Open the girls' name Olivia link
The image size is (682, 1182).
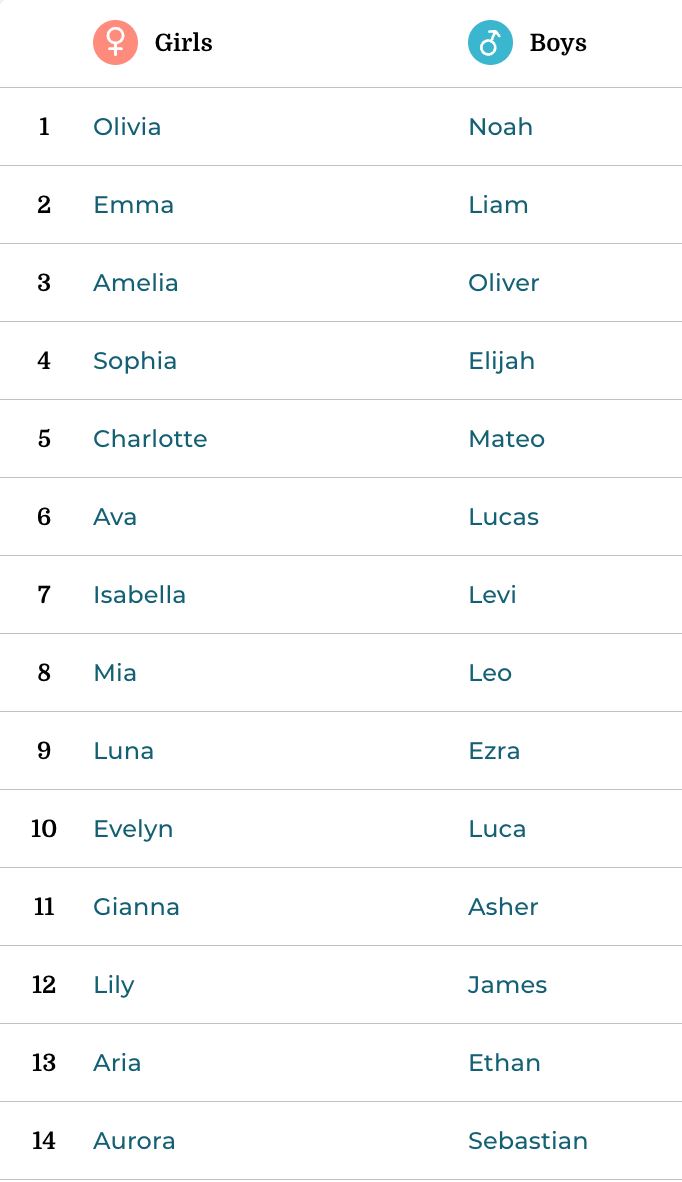coord(127,127)
